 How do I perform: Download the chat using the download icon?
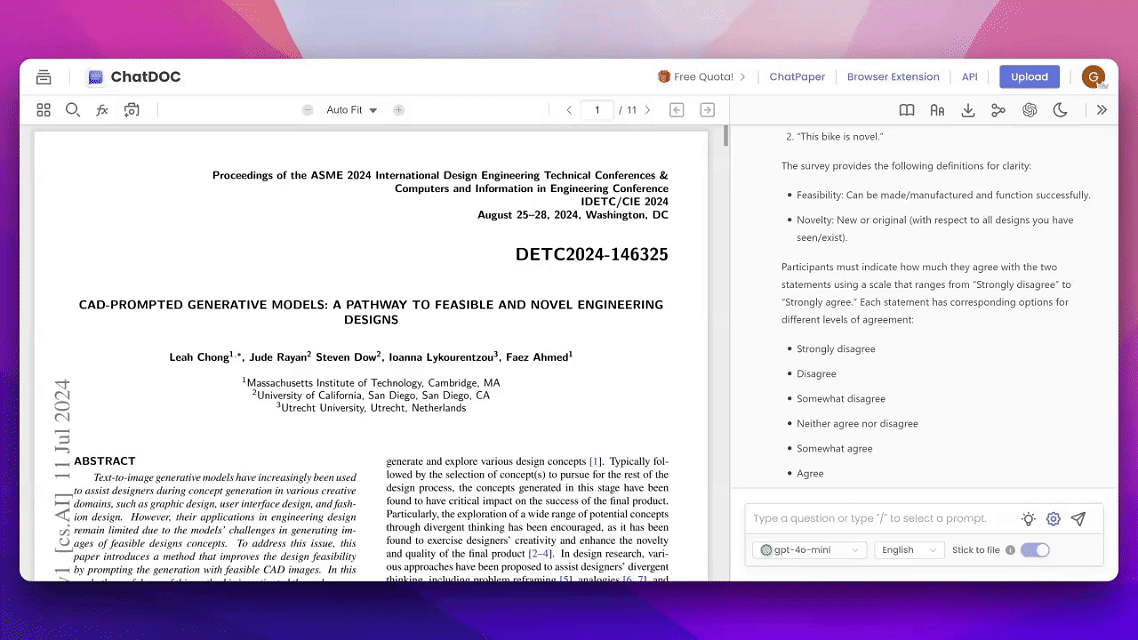968,110
